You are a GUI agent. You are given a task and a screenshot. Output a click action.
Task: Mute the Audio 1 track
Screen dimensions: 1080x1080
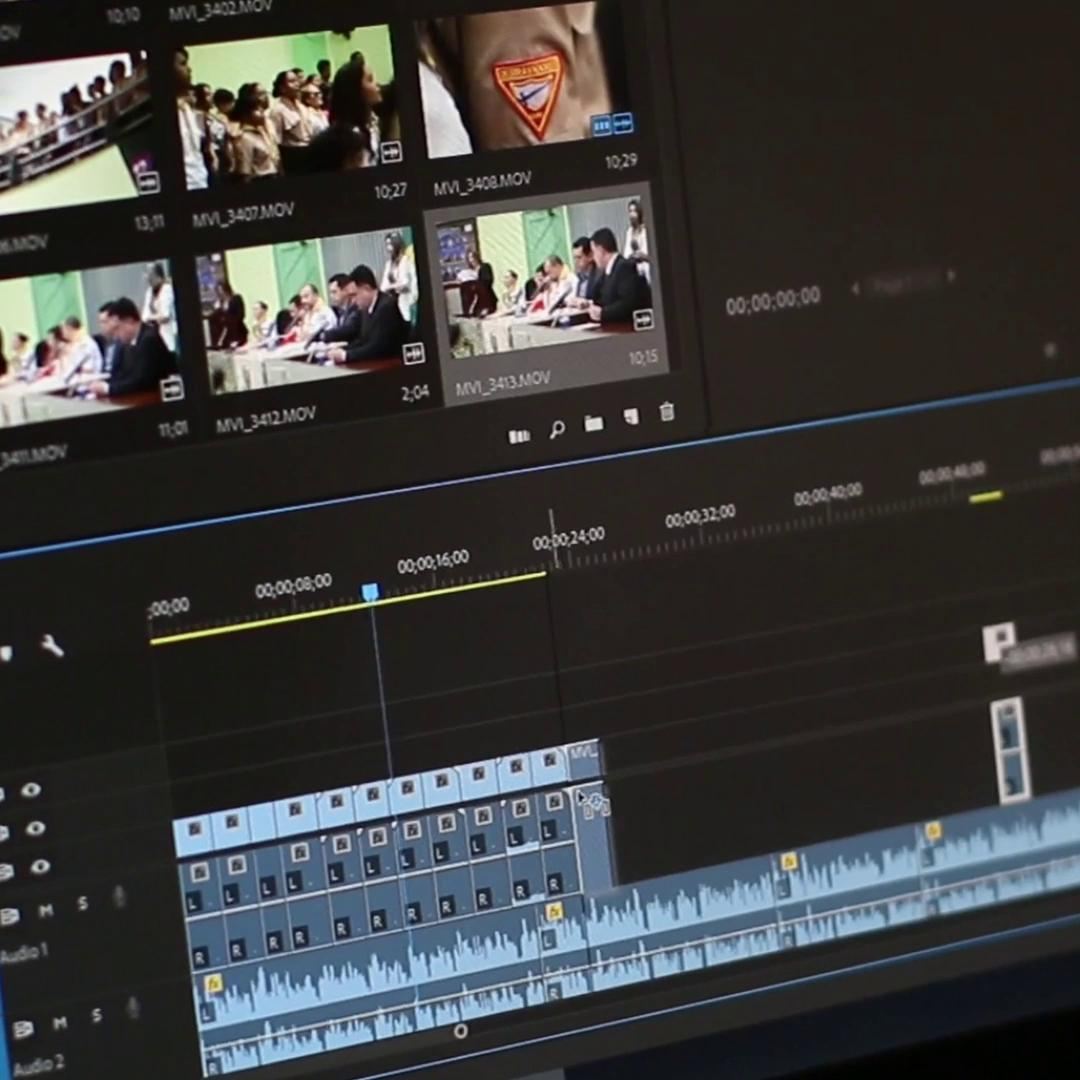45,910
